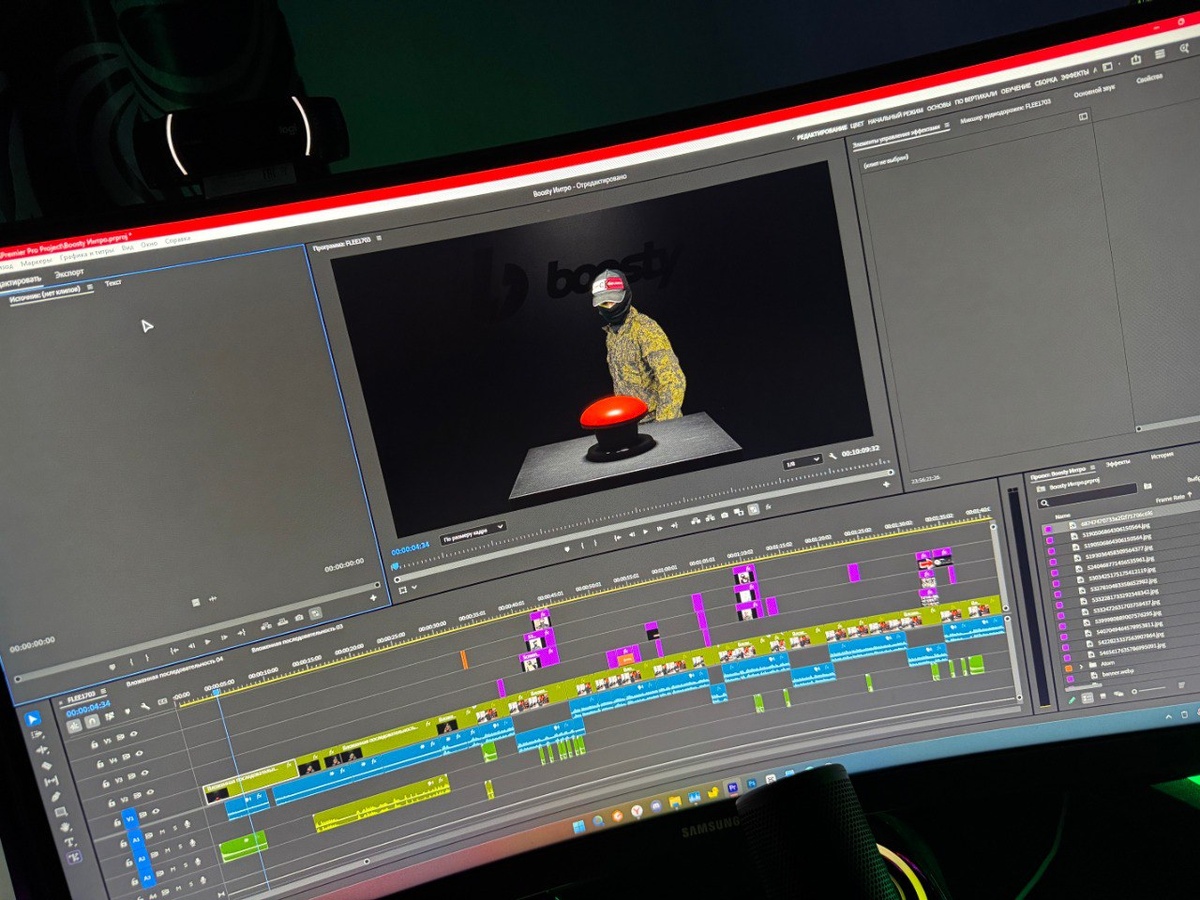The height and width of the screenshot is (900, 1200).
Task: Mute audio track A1
Action: [162, 832]
